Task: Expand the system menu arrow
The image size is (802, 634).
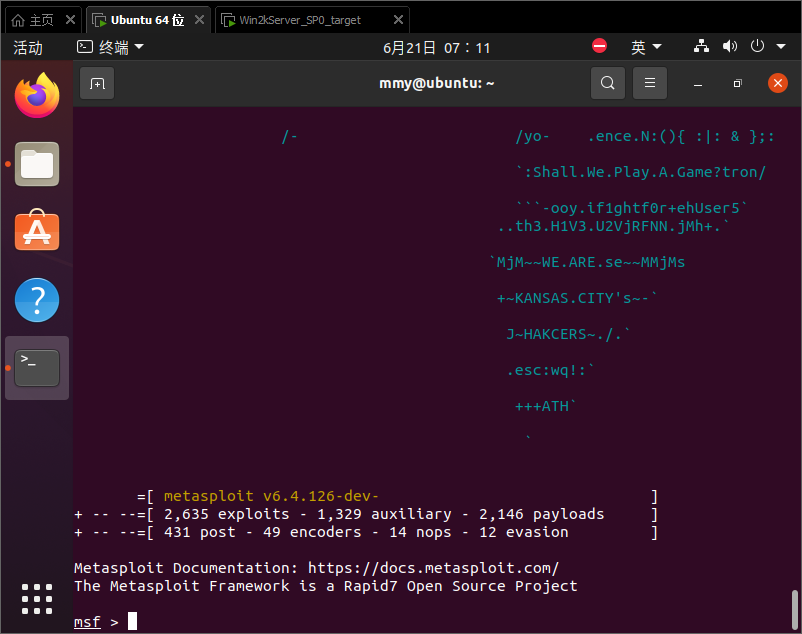Action: pos(781,47)
